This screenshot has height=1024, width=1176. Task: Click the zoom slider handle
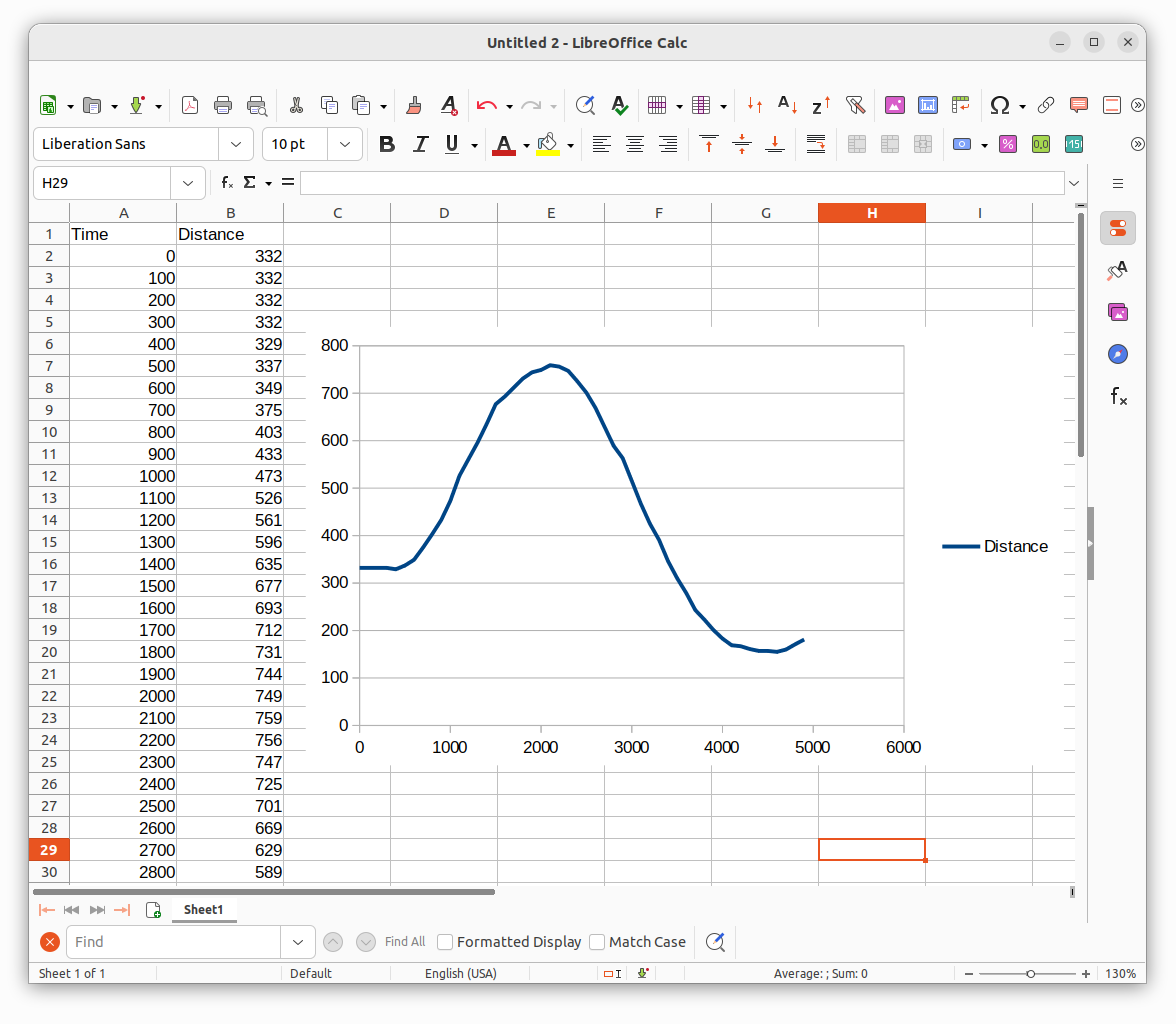tap(1030, 974)
